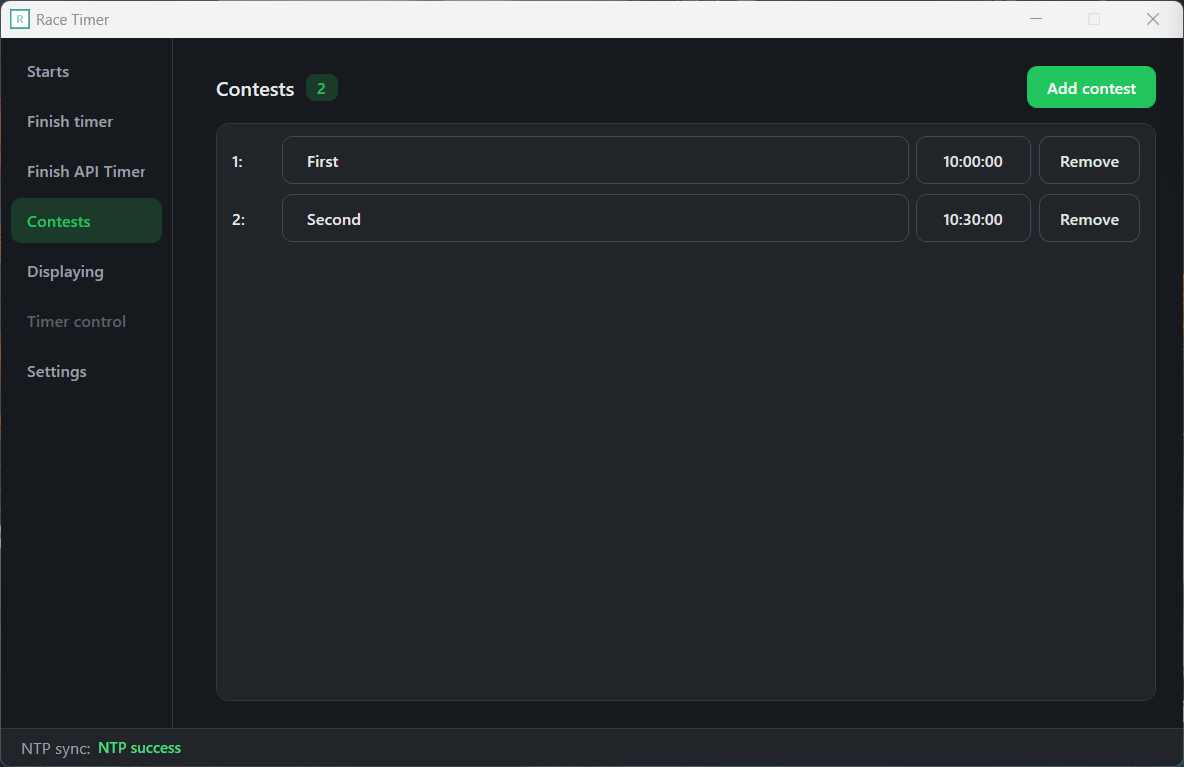Minimize the Race Timer window
This screenshot has width=1184, height=767.
(x=1036, y=19)
